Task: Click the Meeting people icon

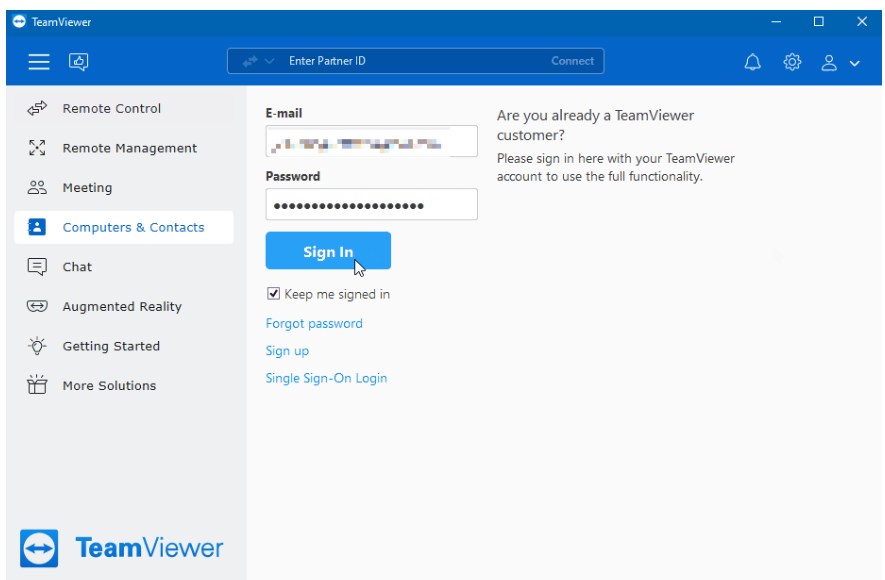Action: [37, 187]
